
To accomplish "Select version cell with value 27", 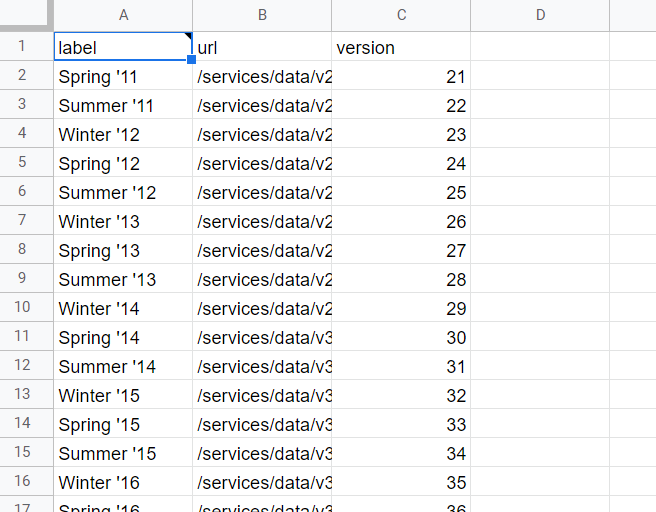I will pos(401,249).
